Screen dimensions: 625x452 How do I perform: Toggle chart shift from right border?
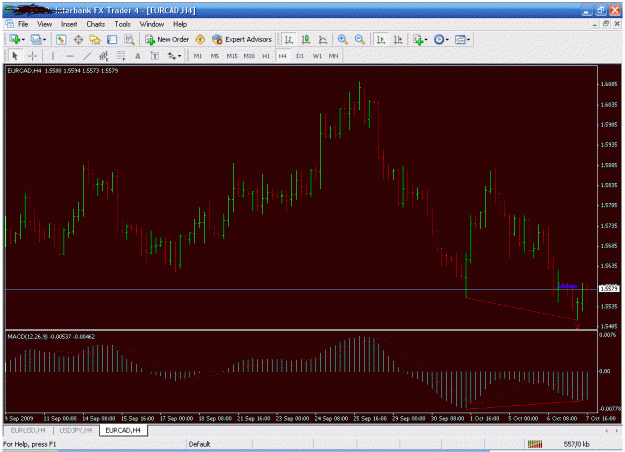398,39
